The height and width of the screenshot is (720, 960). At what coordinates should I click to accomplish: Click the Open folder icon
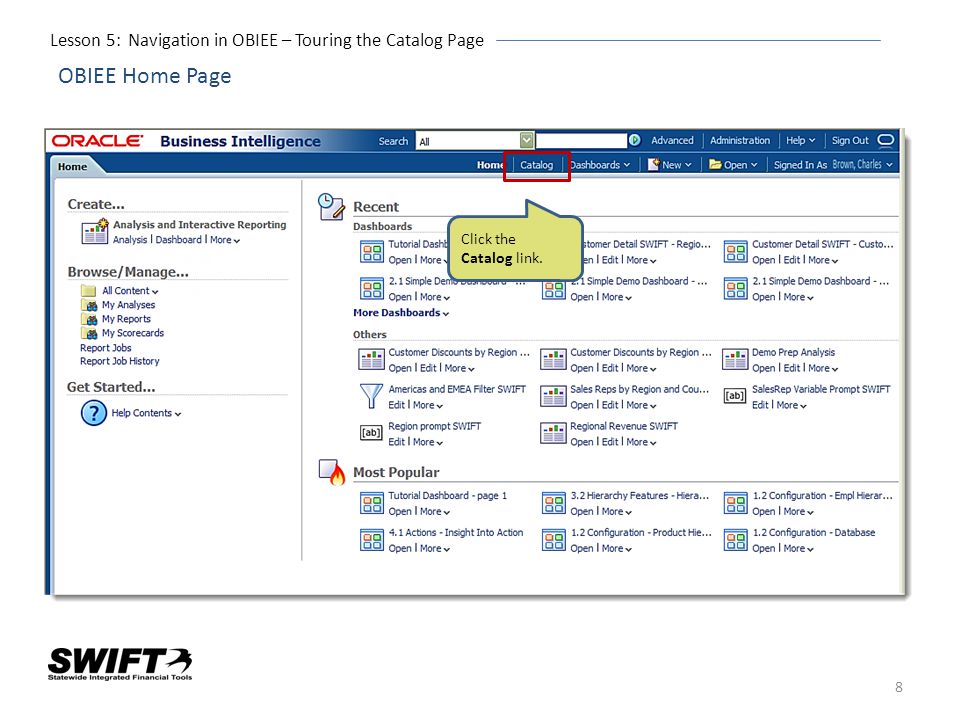tap(715, 164)
